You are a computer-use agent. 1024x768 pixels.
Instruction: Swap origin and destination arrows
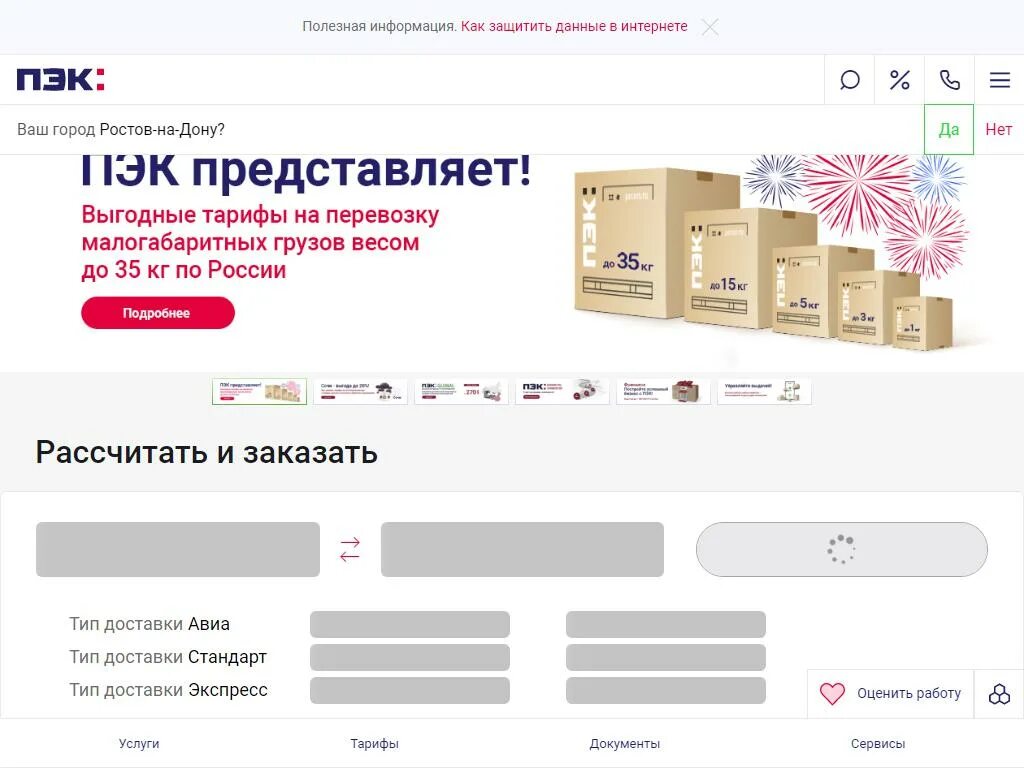coord(350,549)
